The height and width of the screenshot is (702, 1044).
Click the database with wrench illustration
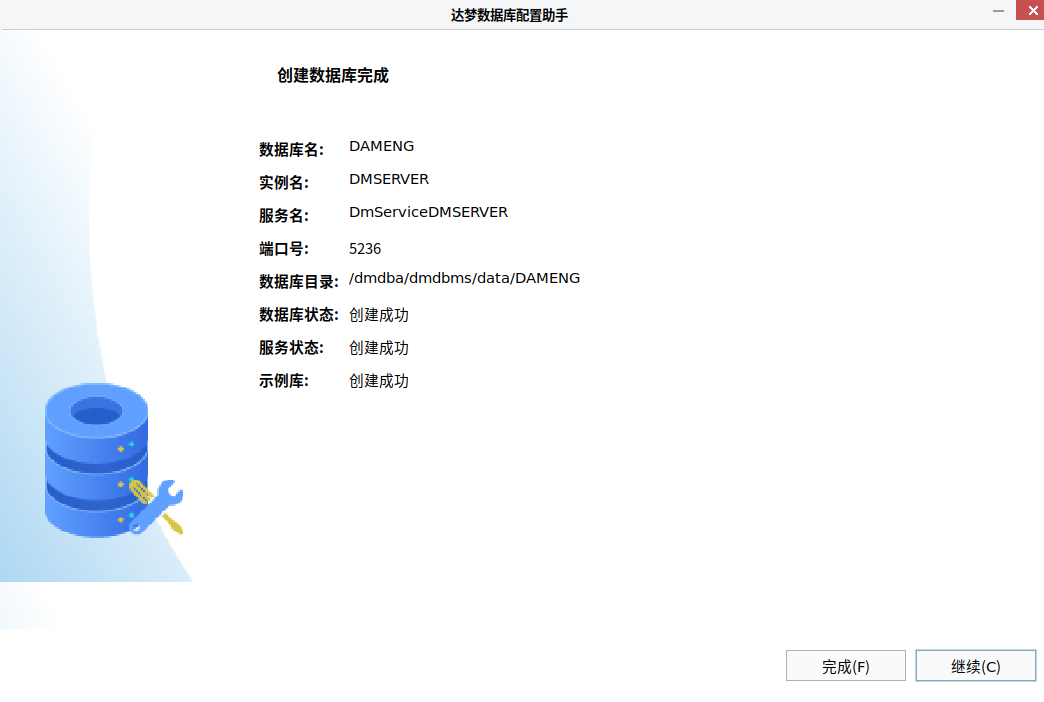[113, 460]
